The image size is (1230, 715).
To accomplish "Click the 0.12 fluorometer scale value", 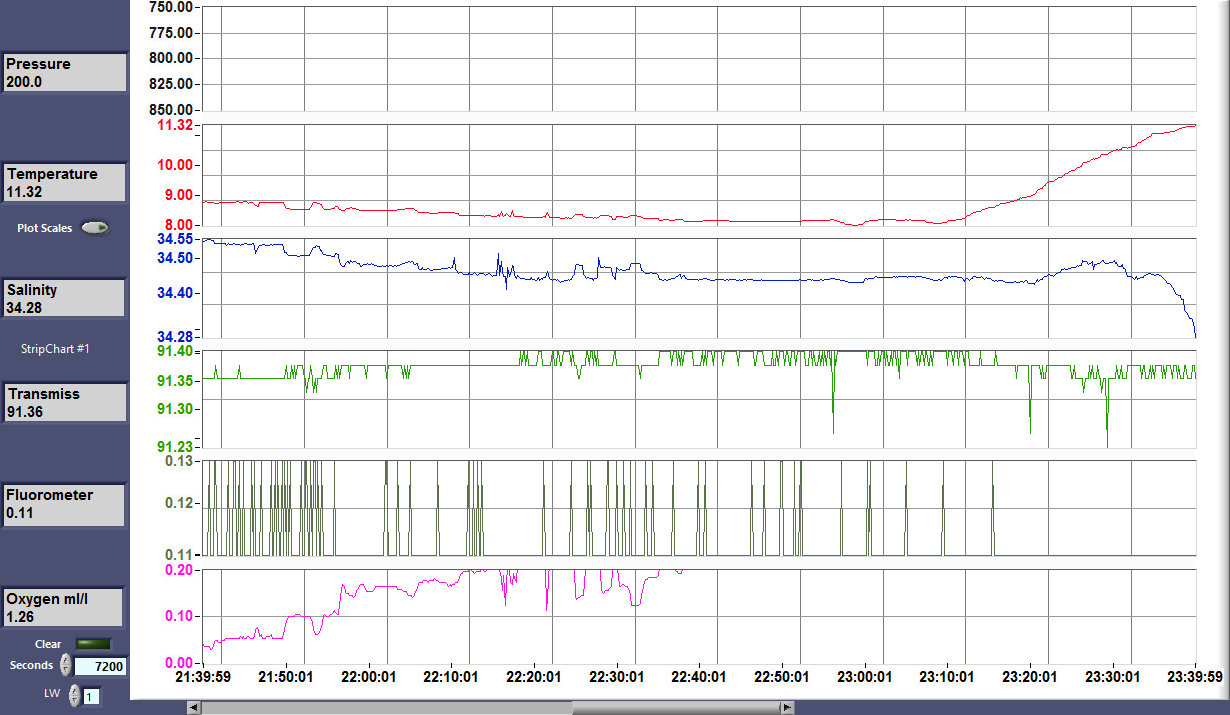I will pos(177,503).
